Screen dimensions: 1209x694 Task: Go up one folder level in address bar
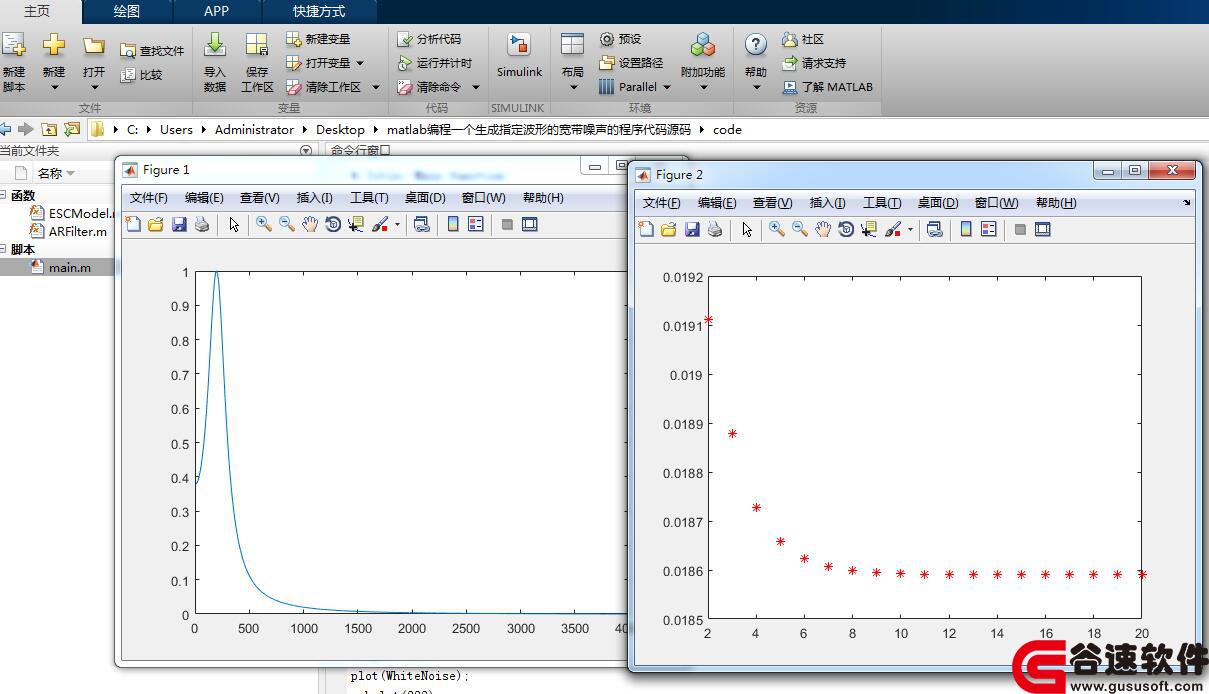point(49,129)
